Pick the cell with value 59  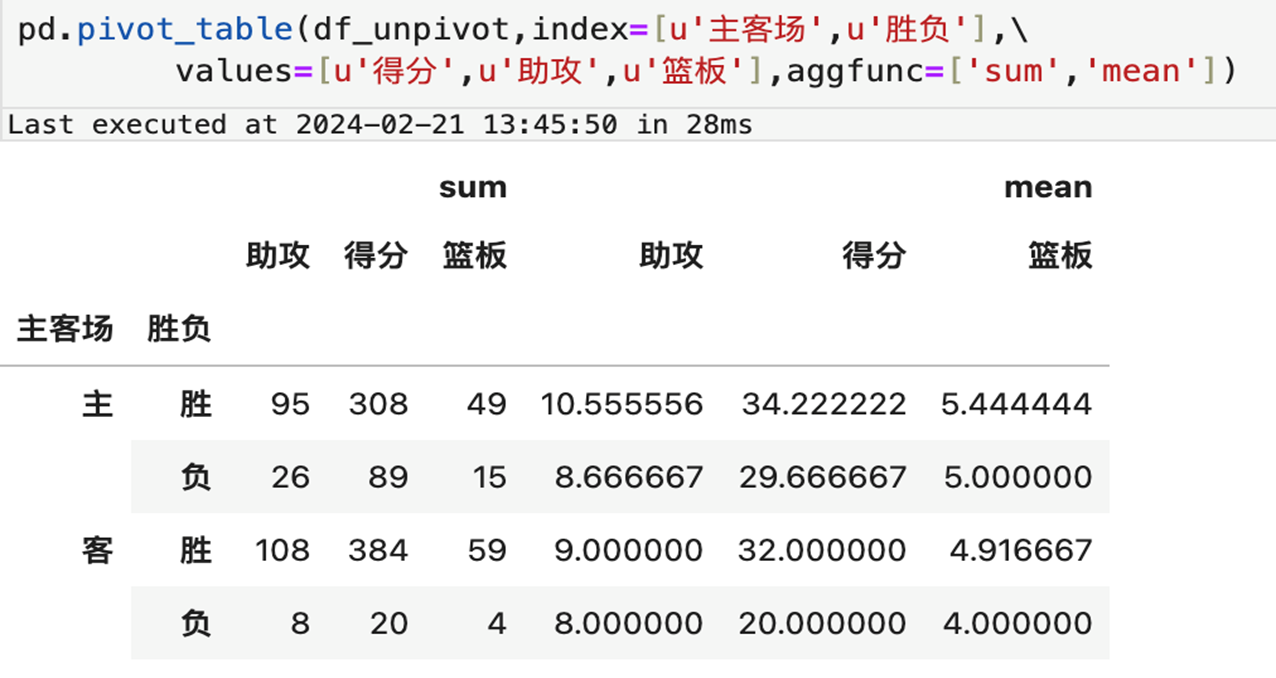point(487,550)
